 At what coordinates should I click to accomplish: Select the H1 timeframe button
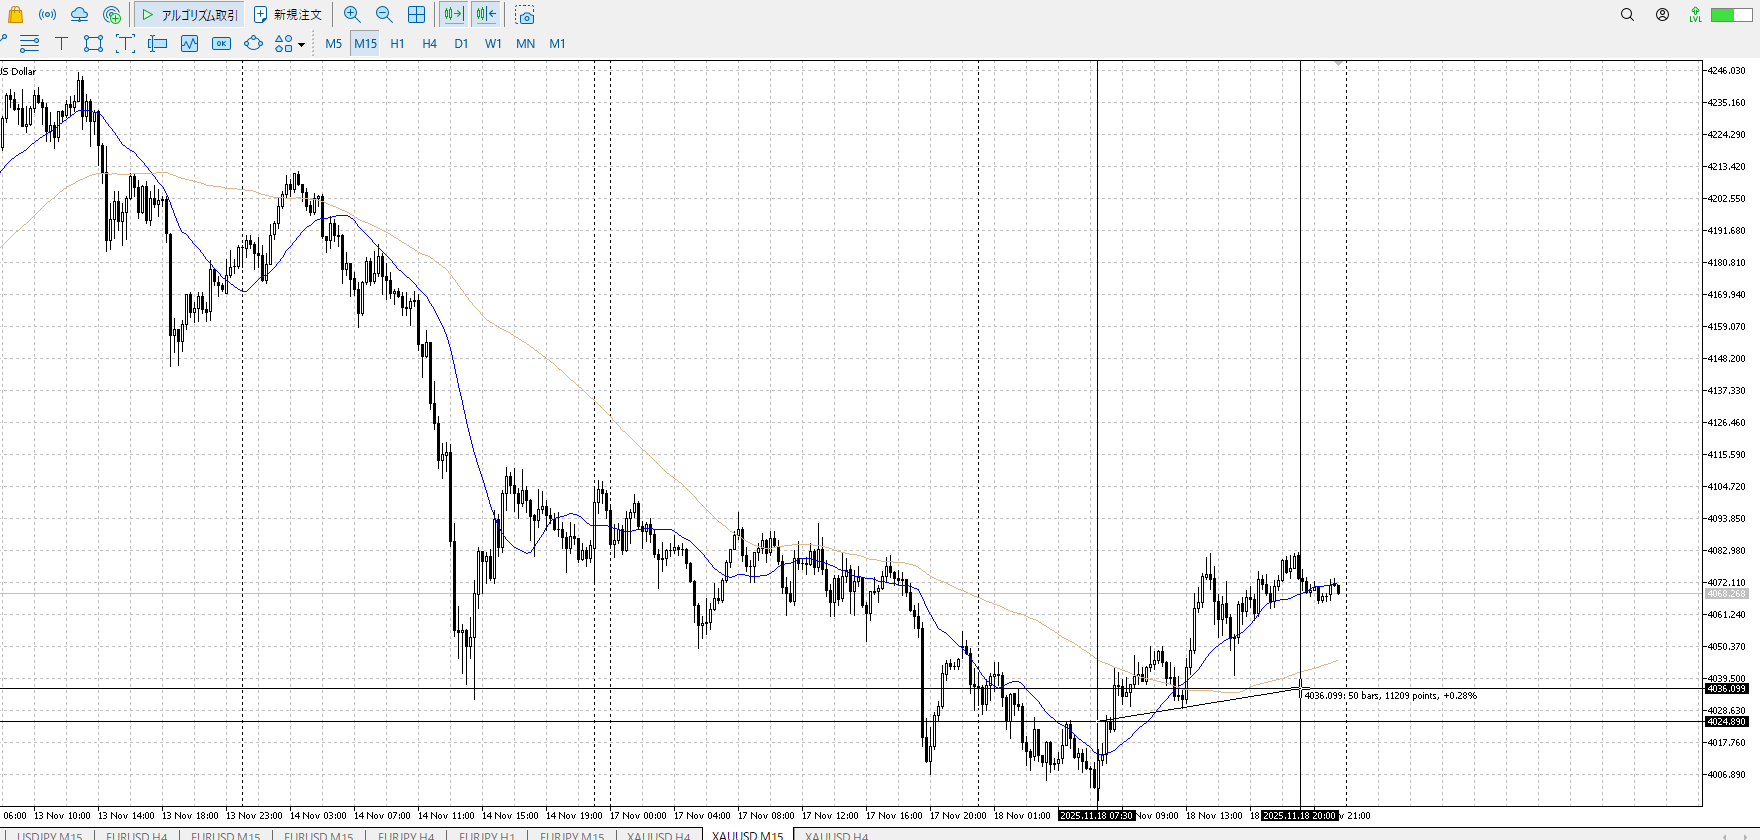pos(397,43)
